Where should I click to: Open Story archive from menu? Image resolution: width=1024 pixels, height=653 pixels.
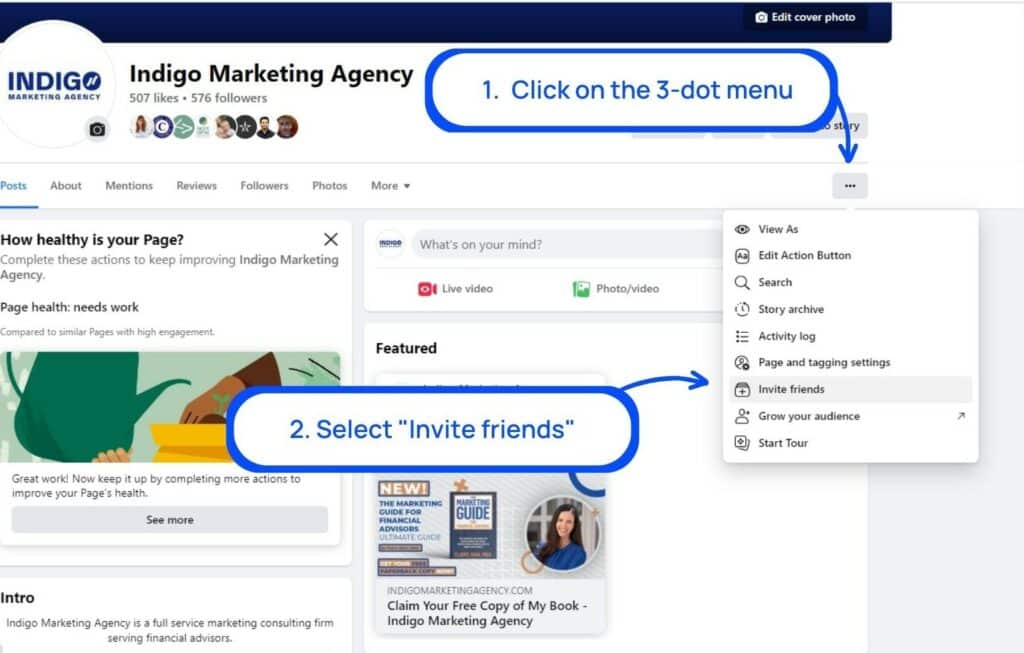tap(850, 310)
